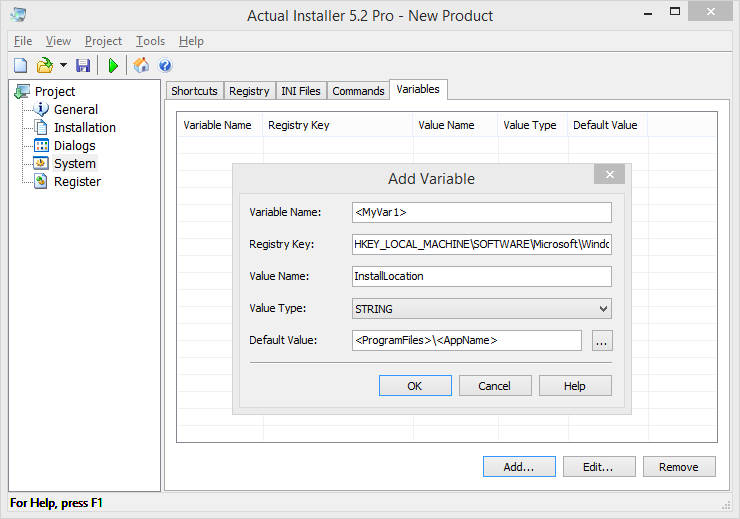Cancel the Add Variable dialog
740x519 pixels.
(x=494, y=386)
